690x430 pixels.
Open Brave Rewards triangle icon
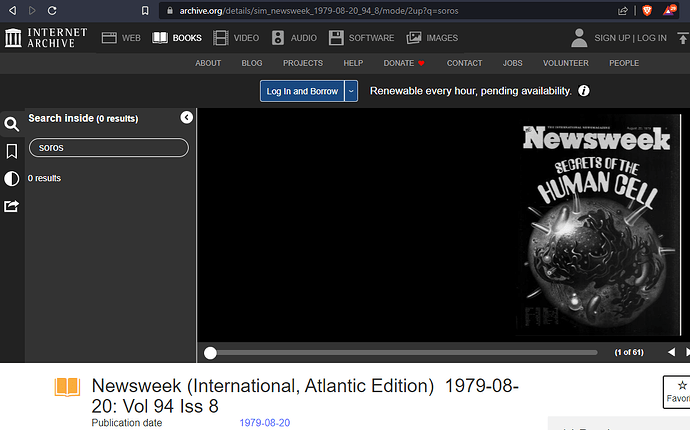[x=669, y=10]
